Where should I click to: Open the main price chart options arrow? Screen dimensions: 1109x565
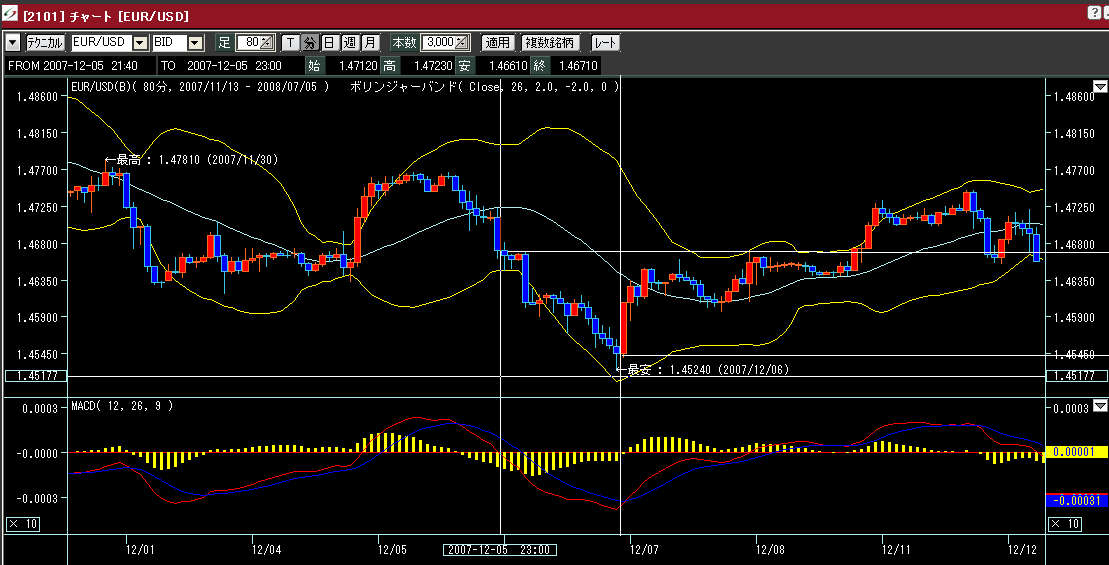click(x=1100, y=87)
